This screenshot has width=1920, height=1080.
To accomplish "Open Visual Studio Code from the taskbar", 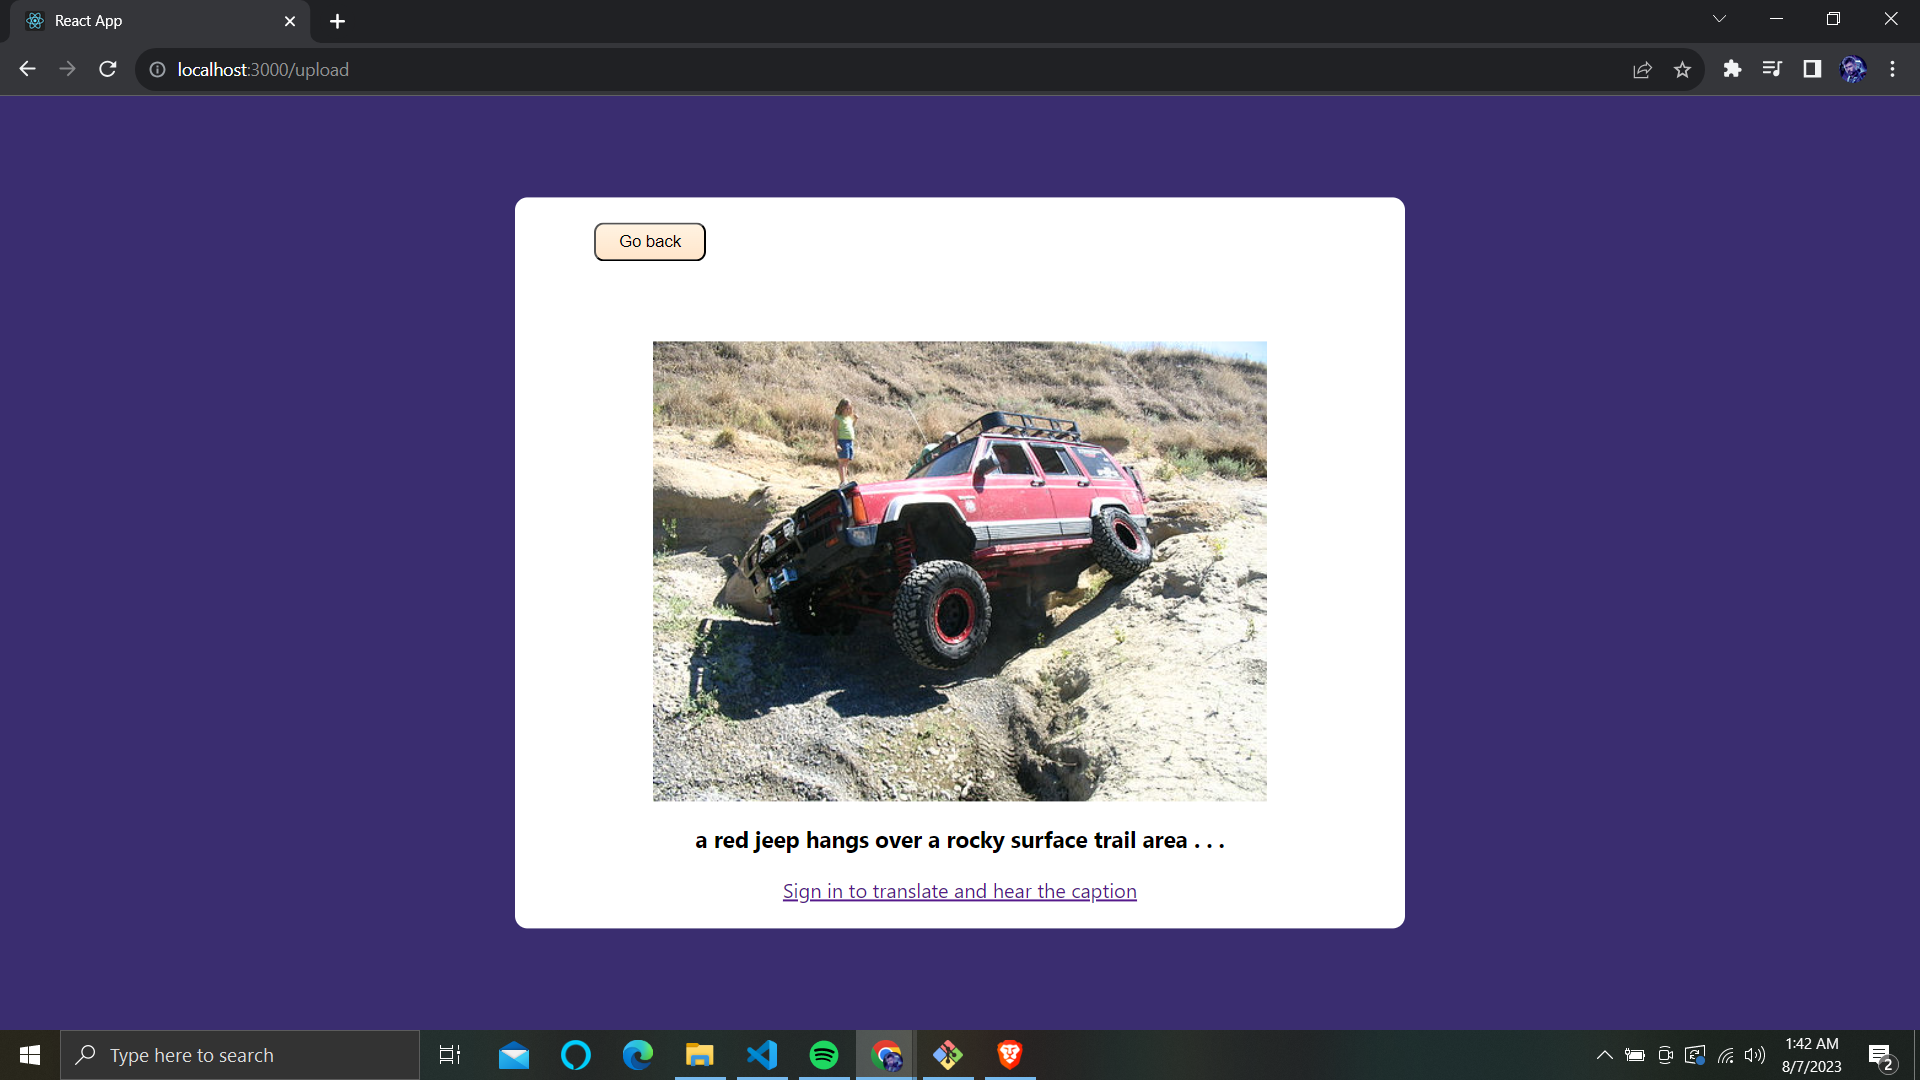I will tap(762, 1054).
